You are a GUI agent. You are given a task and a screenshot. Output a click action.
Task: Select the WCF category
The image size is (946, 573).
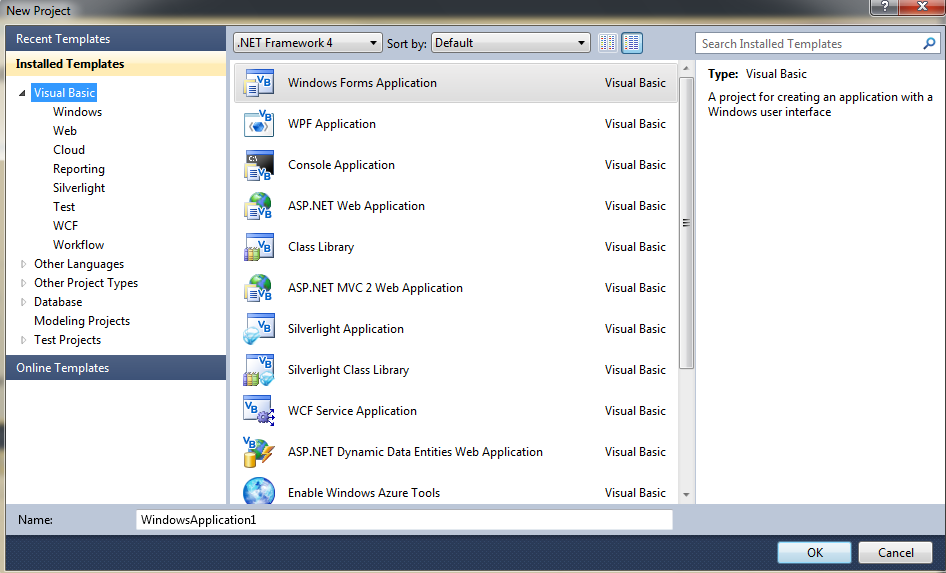65,226
